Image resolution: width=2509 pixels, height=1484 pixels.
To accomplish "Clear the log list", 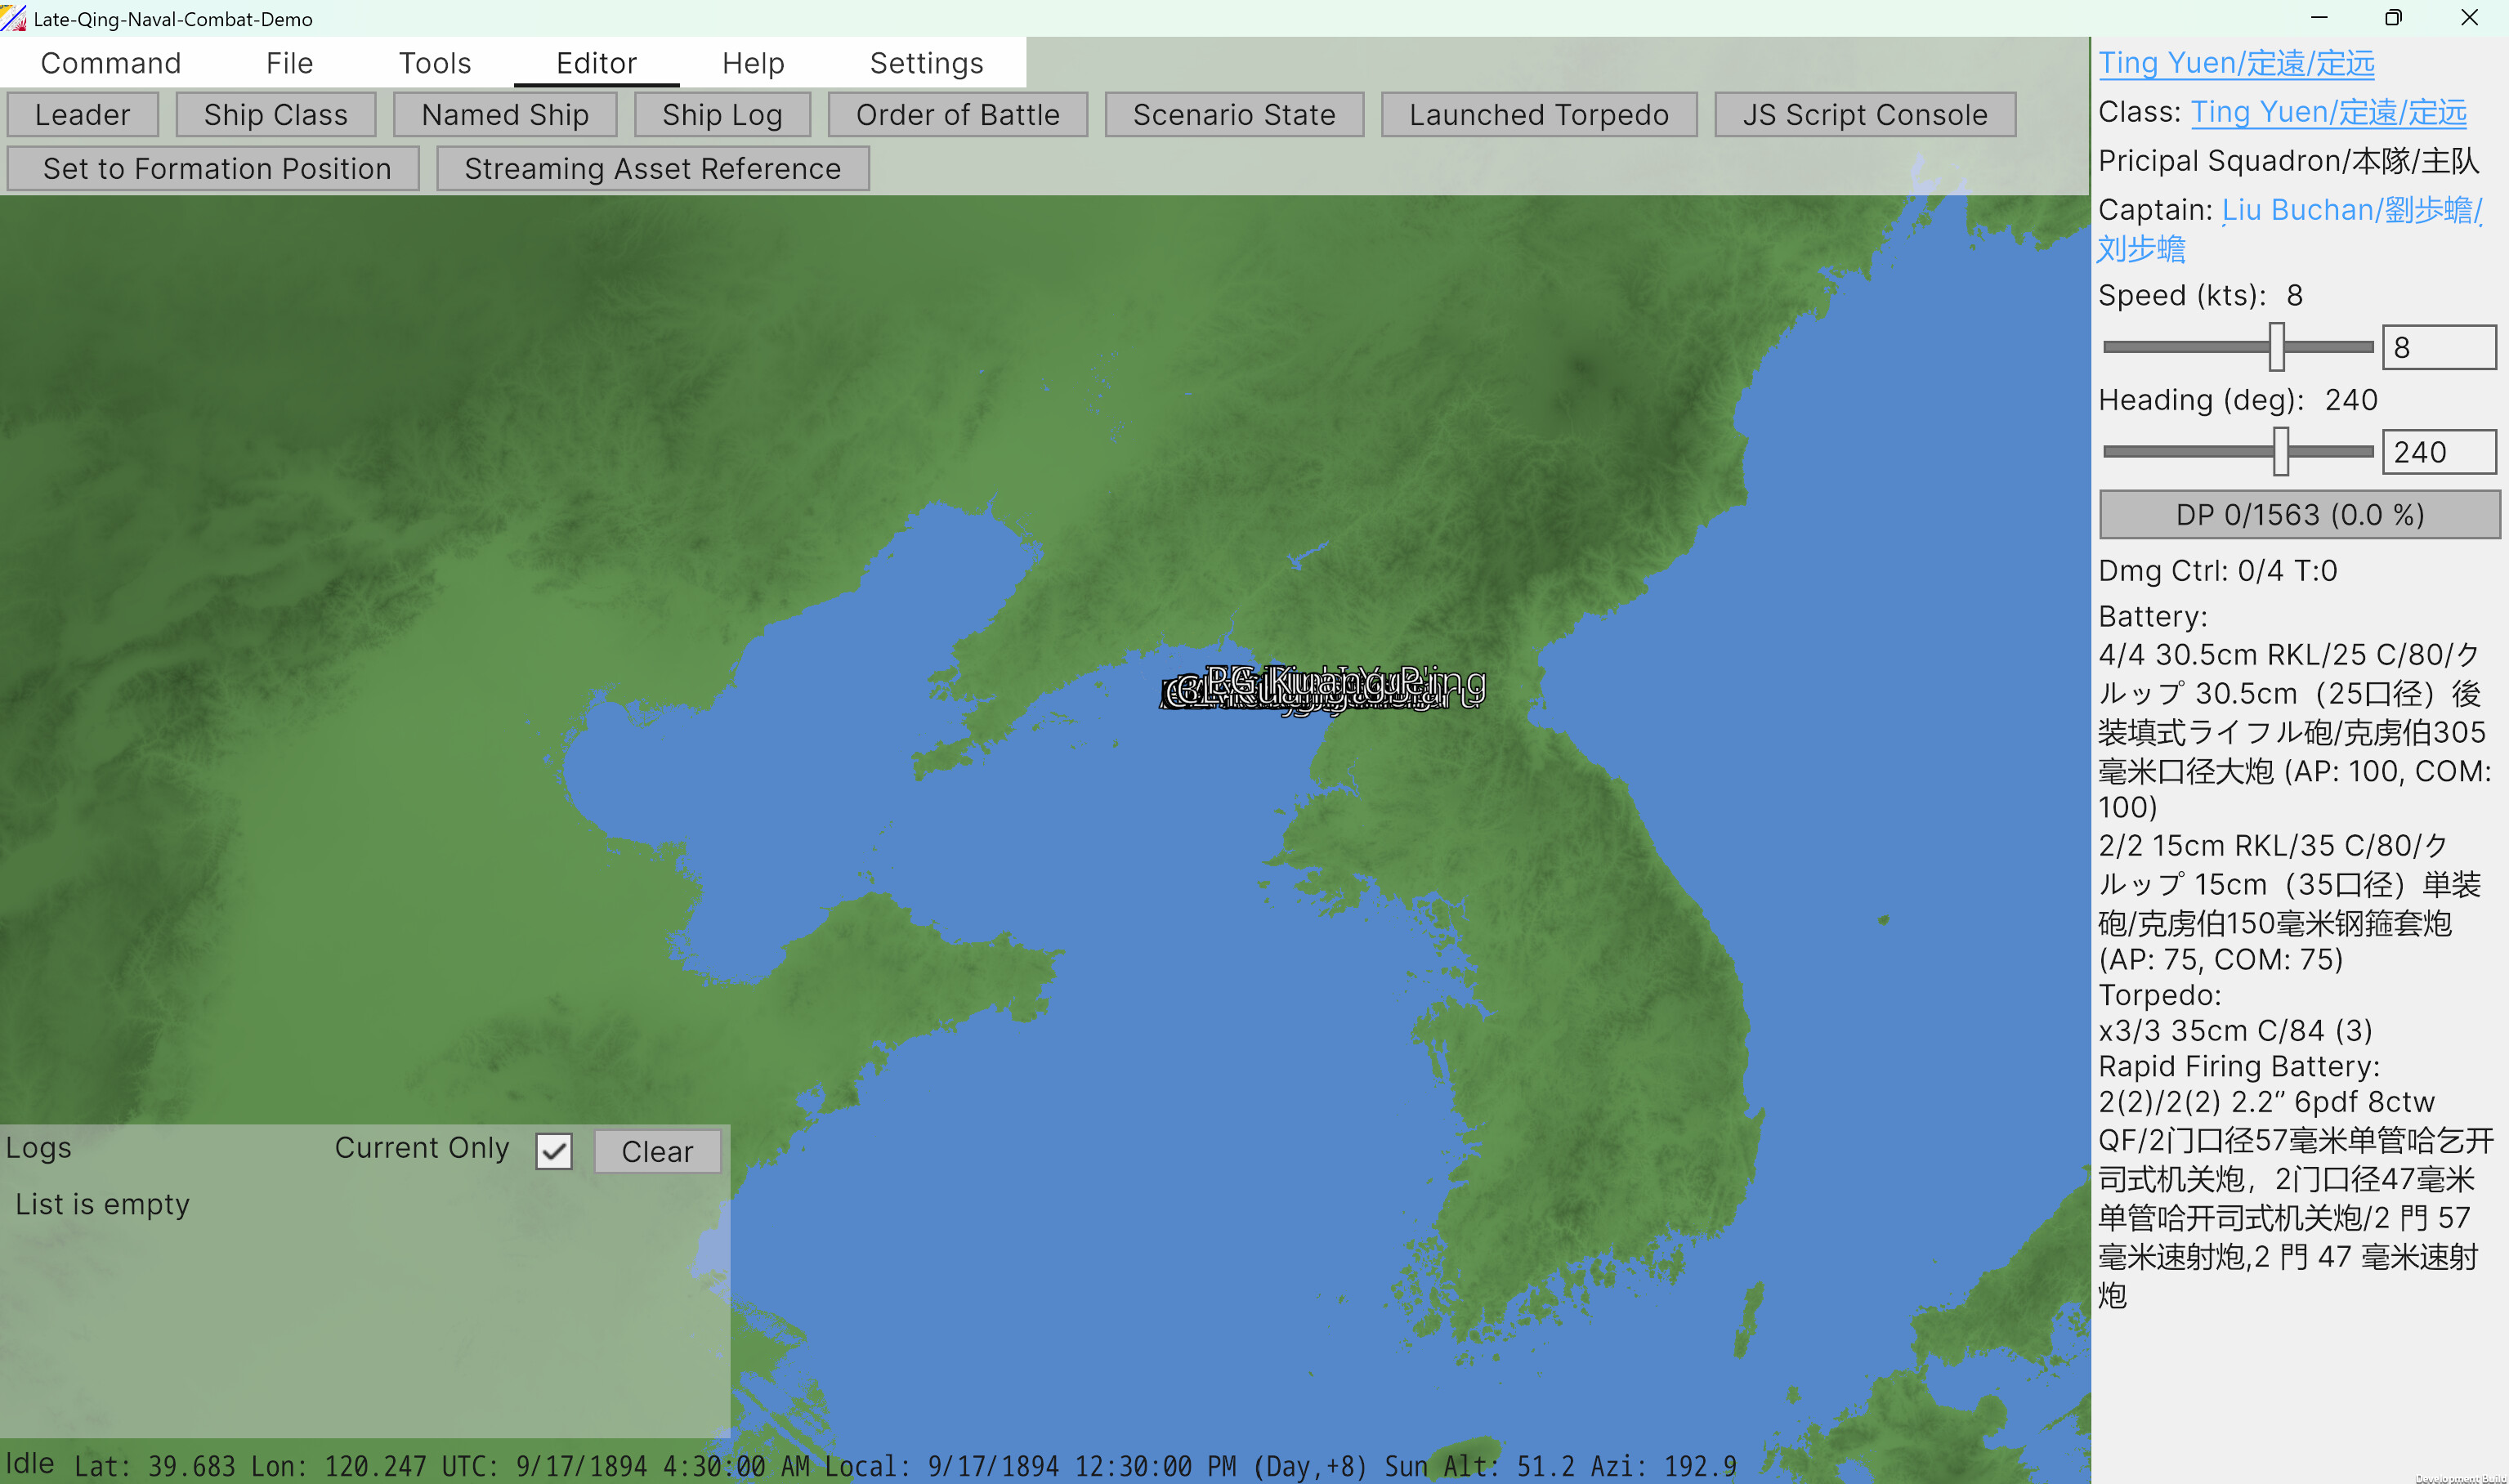I will tap(657, 1151).
